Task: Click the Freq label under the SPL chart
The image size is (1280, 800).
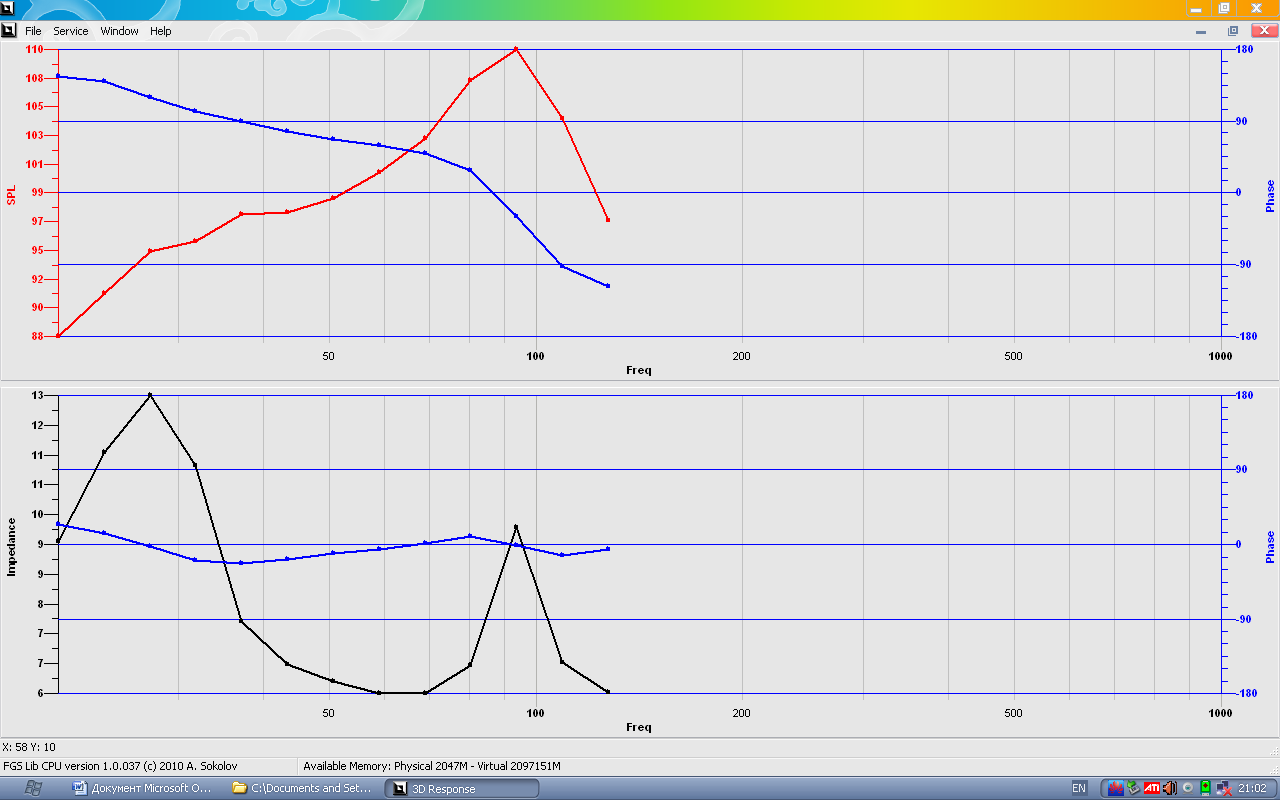Action: 638,370
